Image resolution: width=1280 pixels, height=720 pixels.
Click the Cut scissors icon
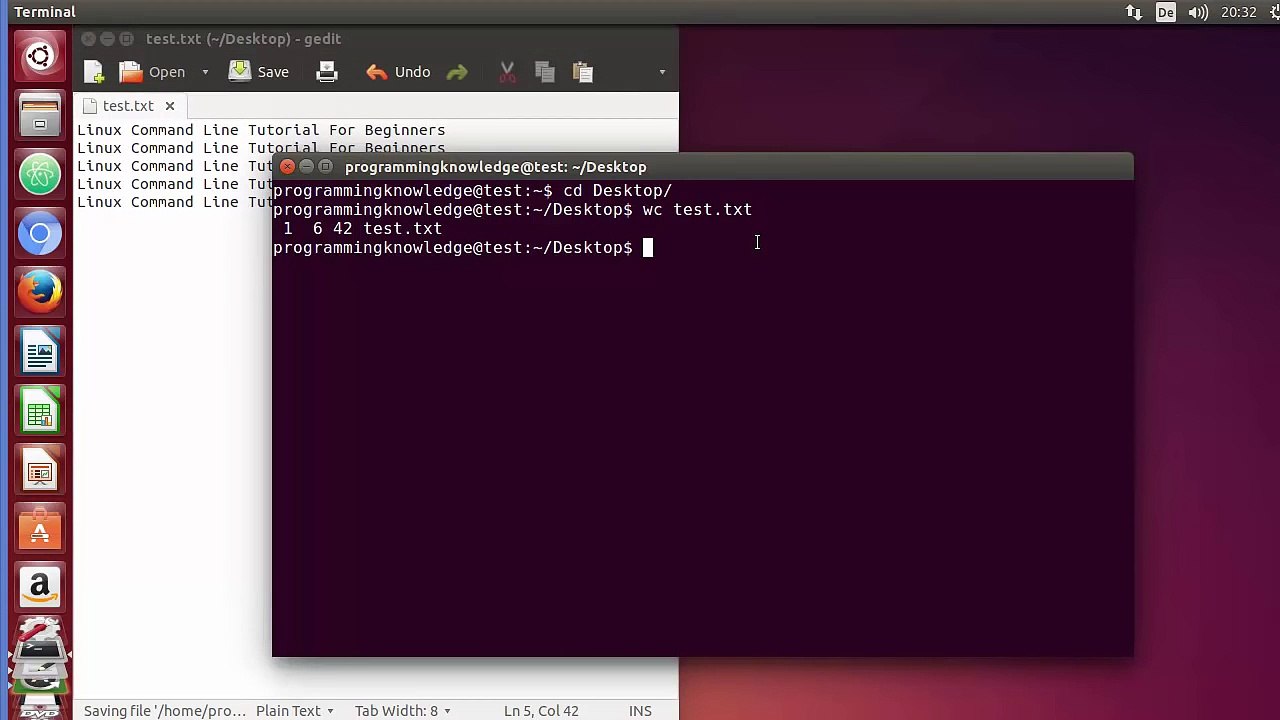[507, 72]
